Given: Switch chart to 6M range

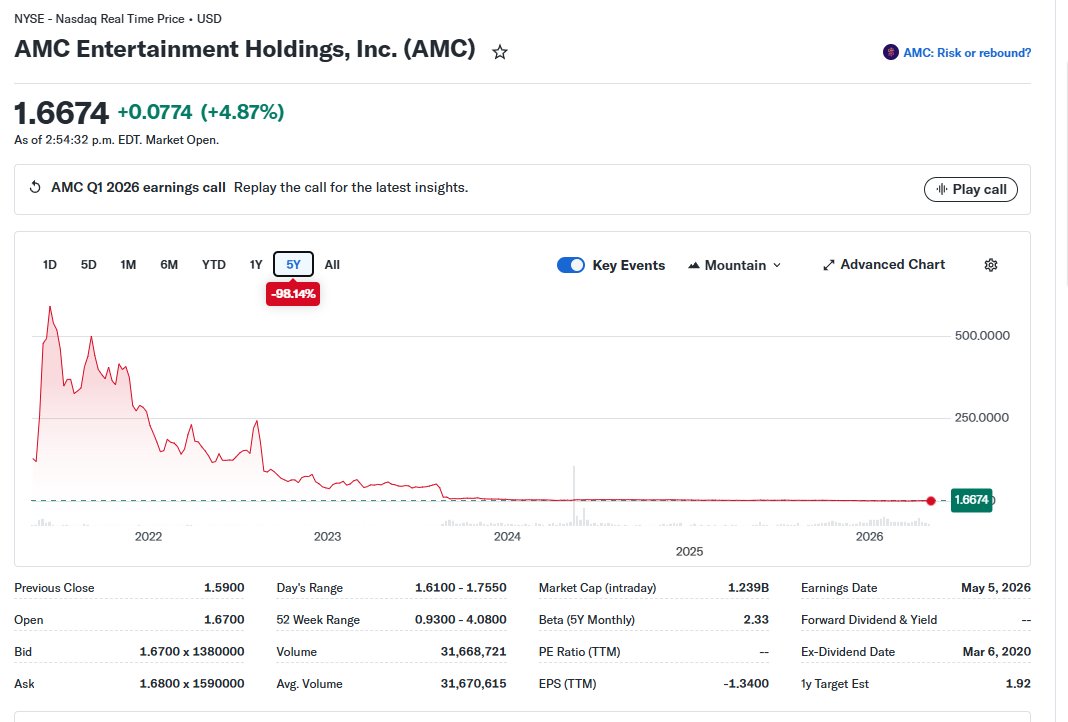Looking at the screenshot, I should [x=169, y=264].
